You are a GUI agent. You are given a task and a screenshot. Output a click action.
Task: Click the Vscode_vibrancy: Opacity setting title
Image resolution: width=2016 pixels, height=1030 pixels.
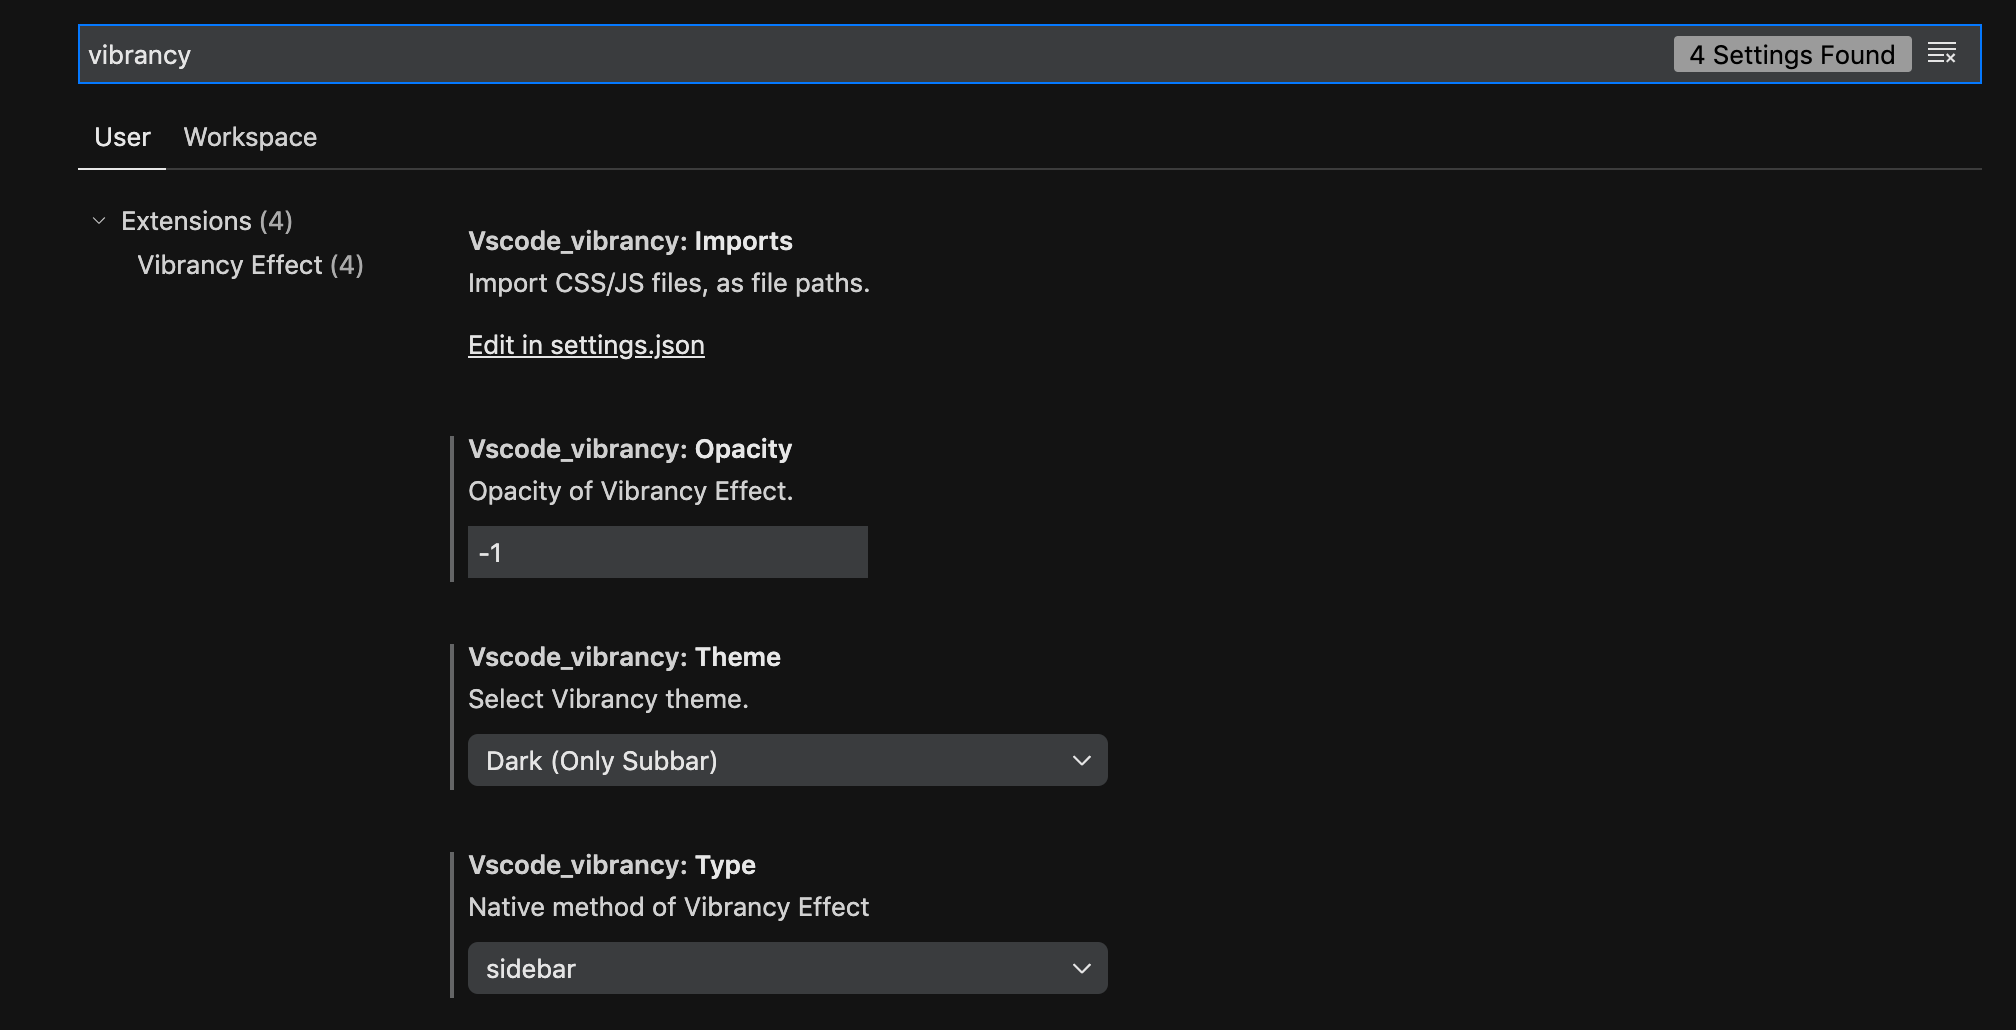point(630,449)
